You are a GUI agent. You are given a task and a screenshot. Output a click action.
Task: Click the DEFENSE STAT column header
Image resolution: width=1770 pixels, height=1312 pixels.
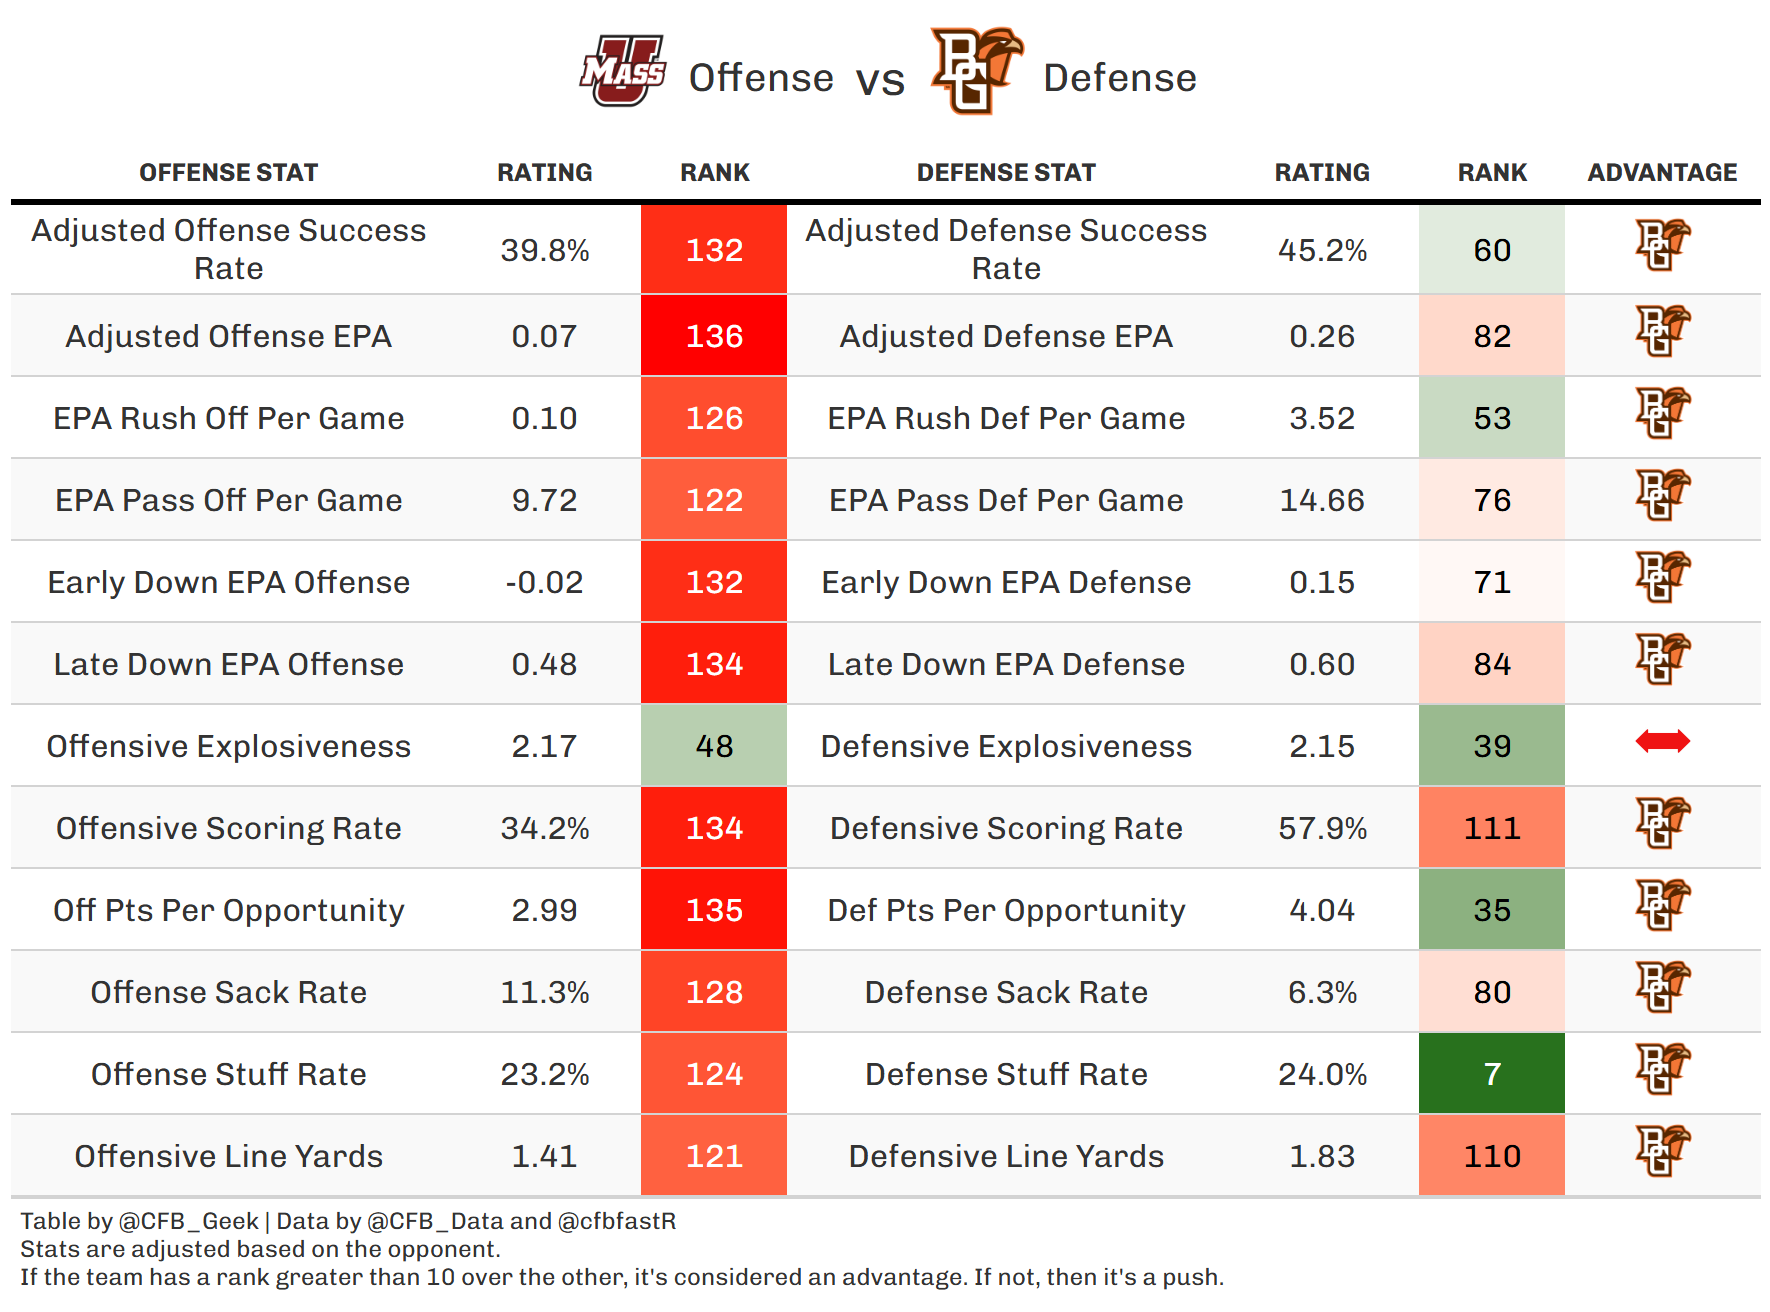[1006, 173]
